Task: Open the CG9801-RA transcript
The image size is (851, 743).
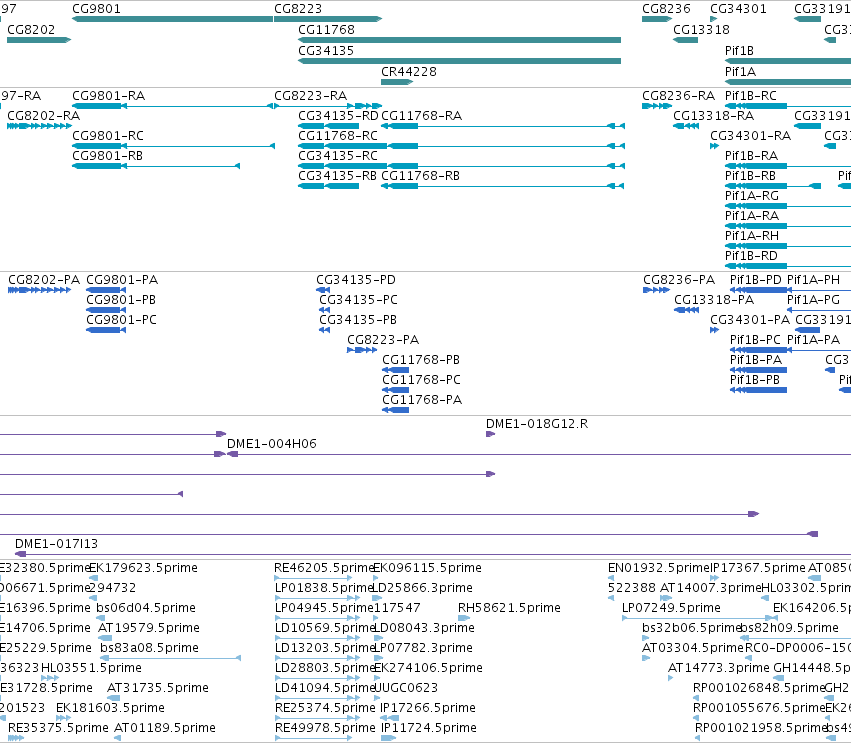Action: click(173, 106)
